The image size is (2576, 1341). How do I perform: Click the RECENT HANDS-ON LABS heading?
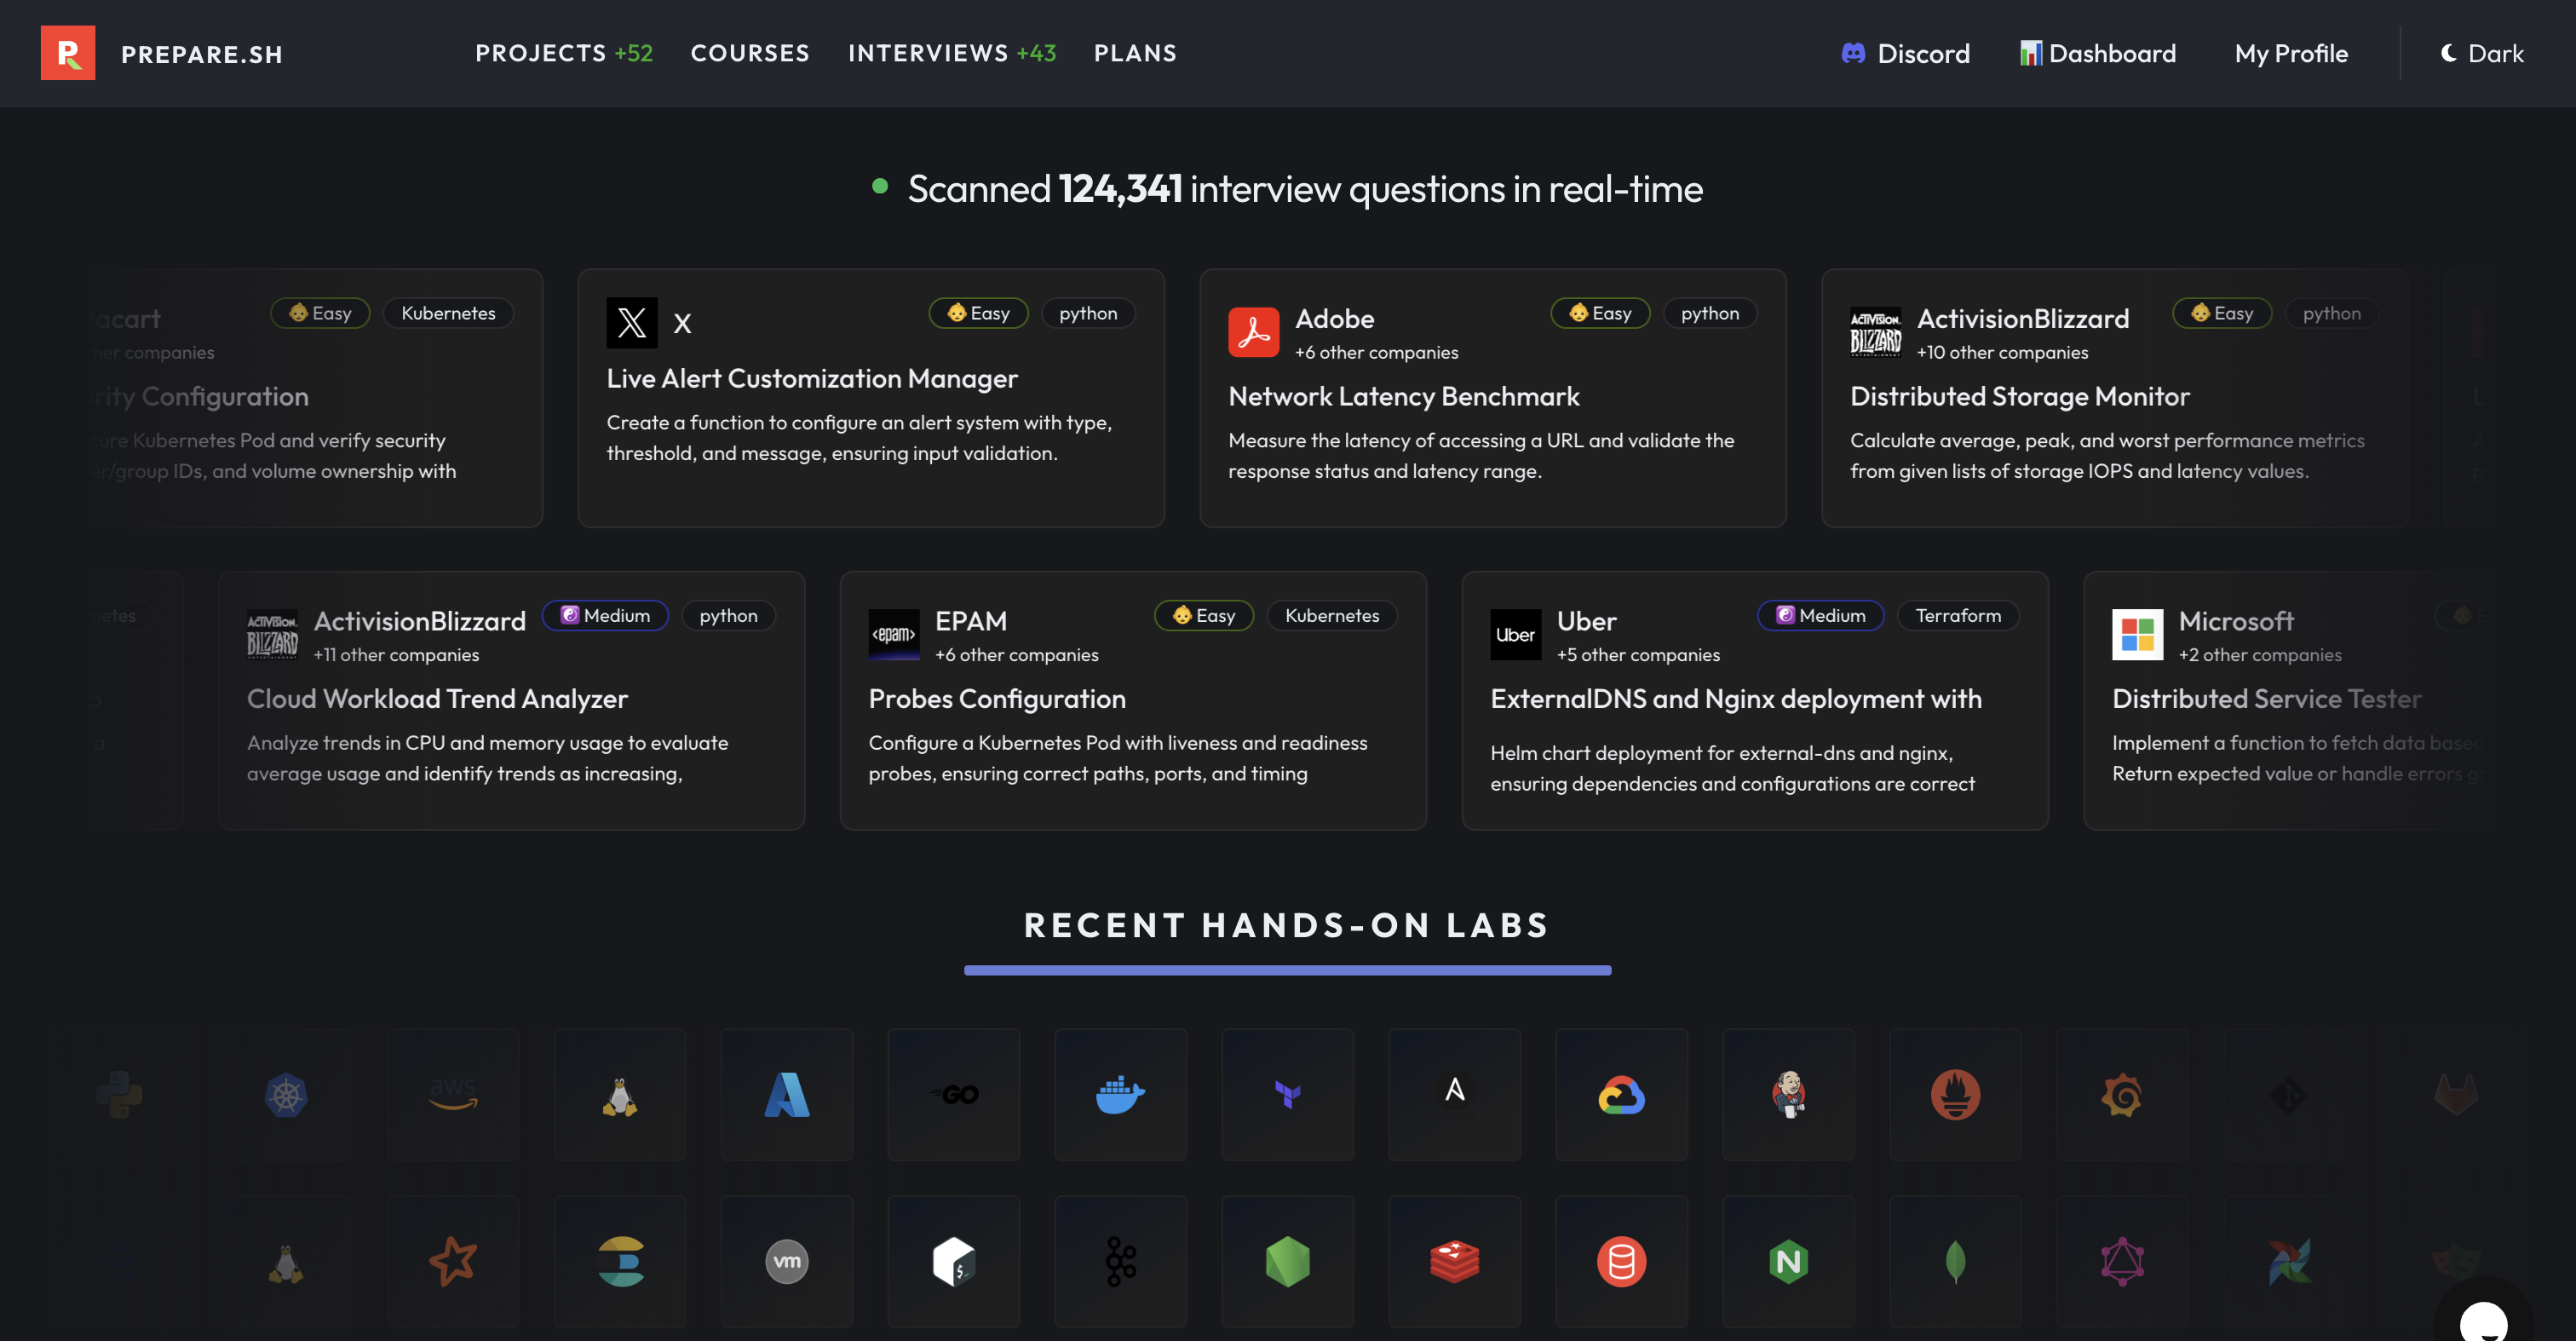[1288, 925]
